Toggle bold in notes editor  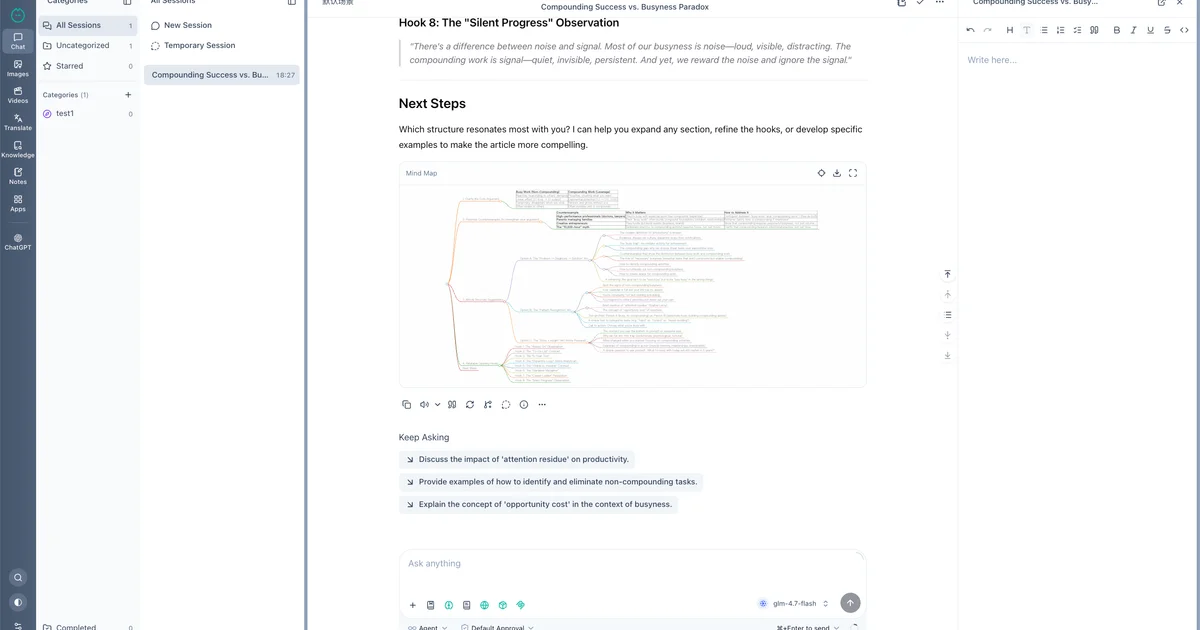[x=1117, y=30]
